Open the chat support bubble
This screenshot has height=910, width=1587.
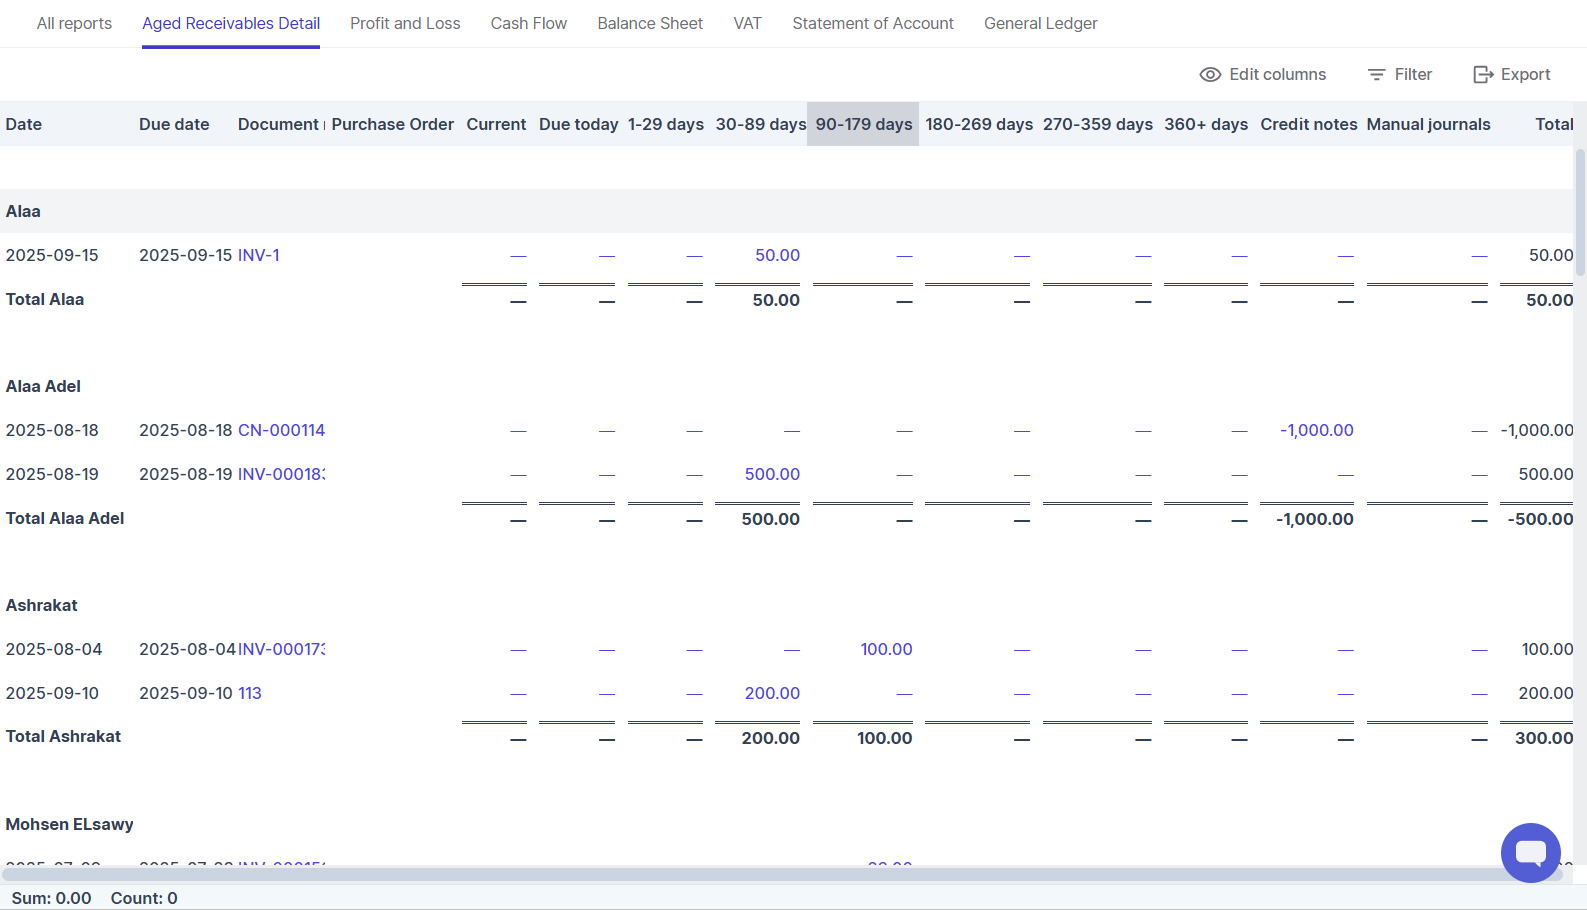click(1530, 852)
